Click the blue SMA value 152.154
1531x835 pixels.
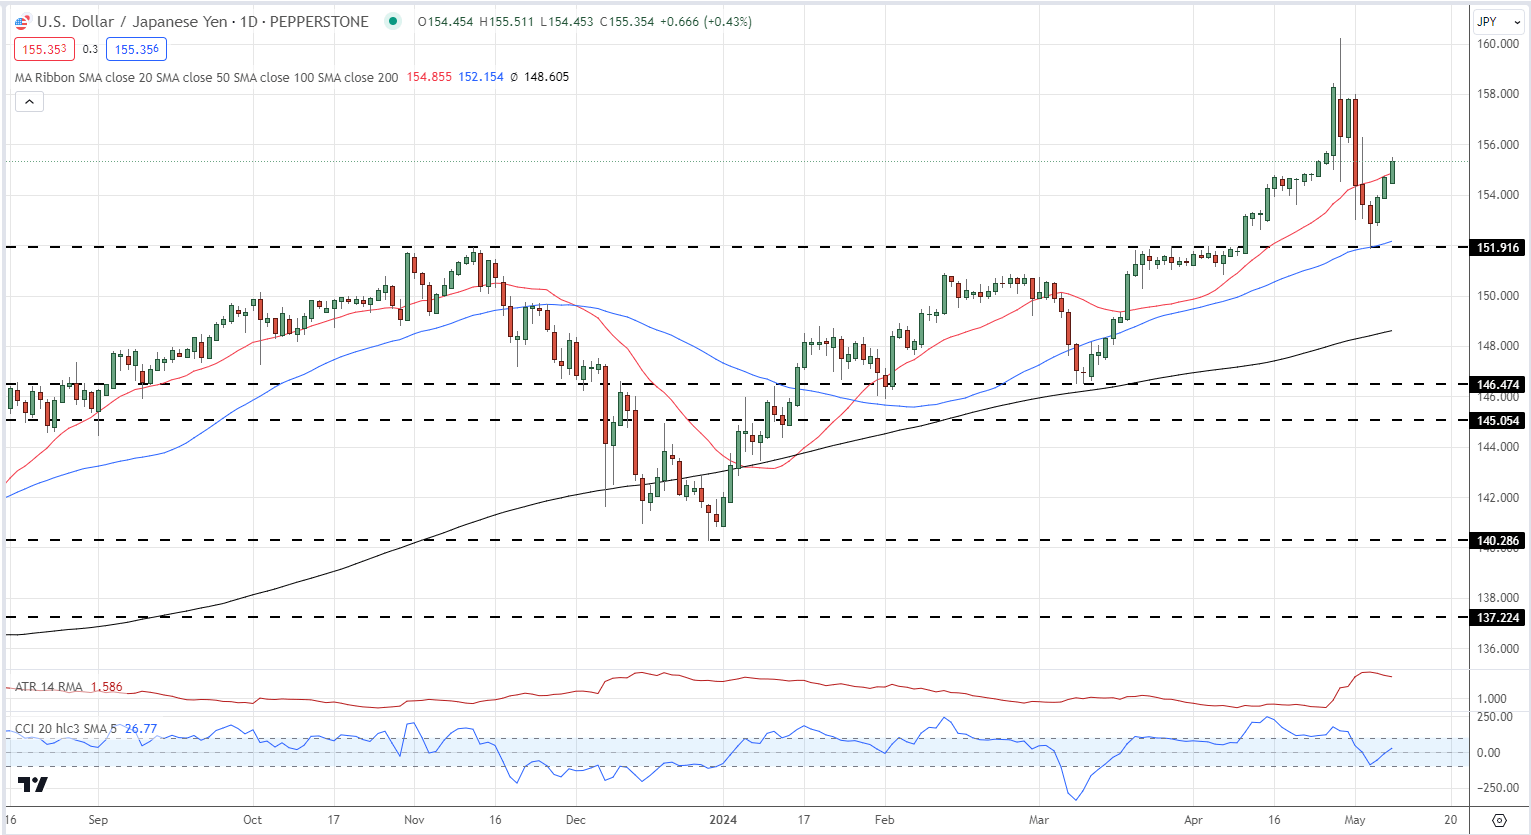point(481,77)
